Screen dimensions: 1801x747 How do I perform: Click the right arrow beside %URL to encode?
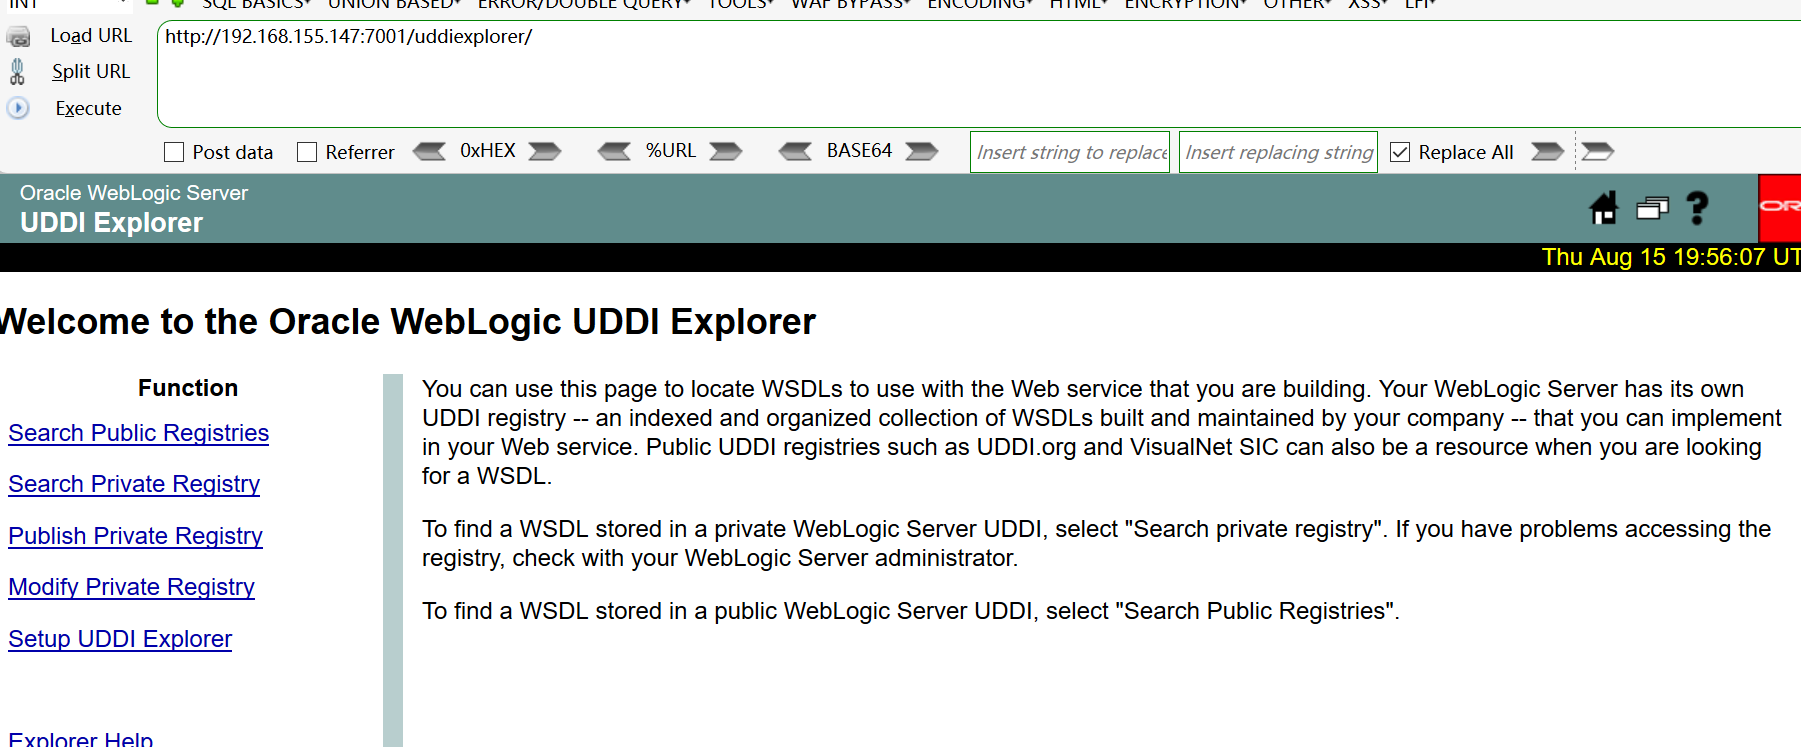[726, 151]
